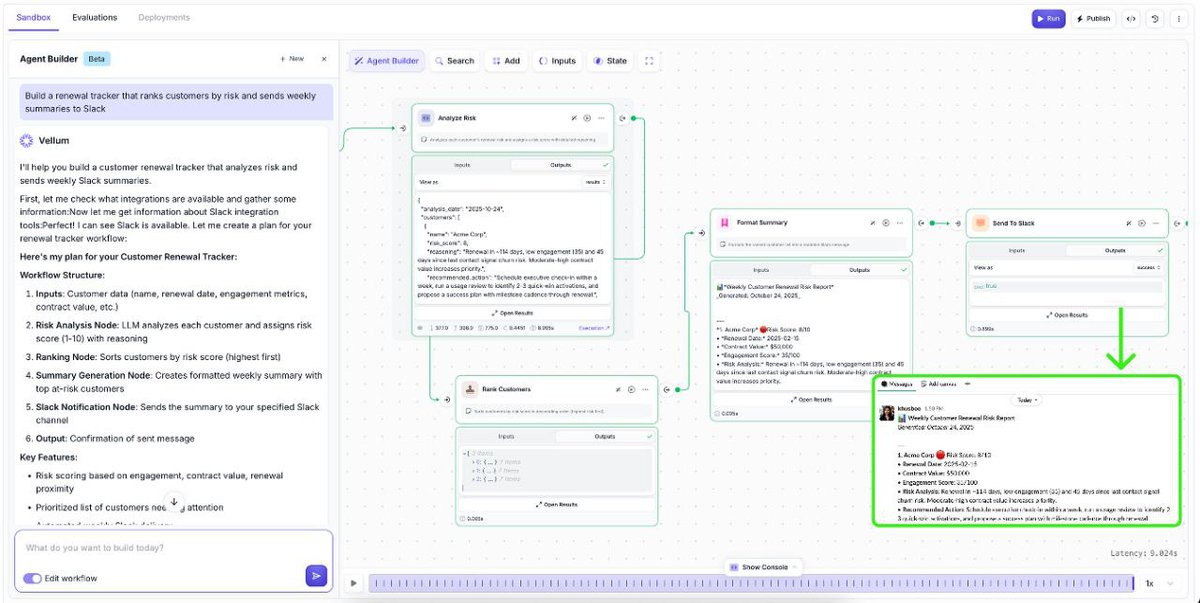
Task: Play the execution timeline
Action: point(353,583)
